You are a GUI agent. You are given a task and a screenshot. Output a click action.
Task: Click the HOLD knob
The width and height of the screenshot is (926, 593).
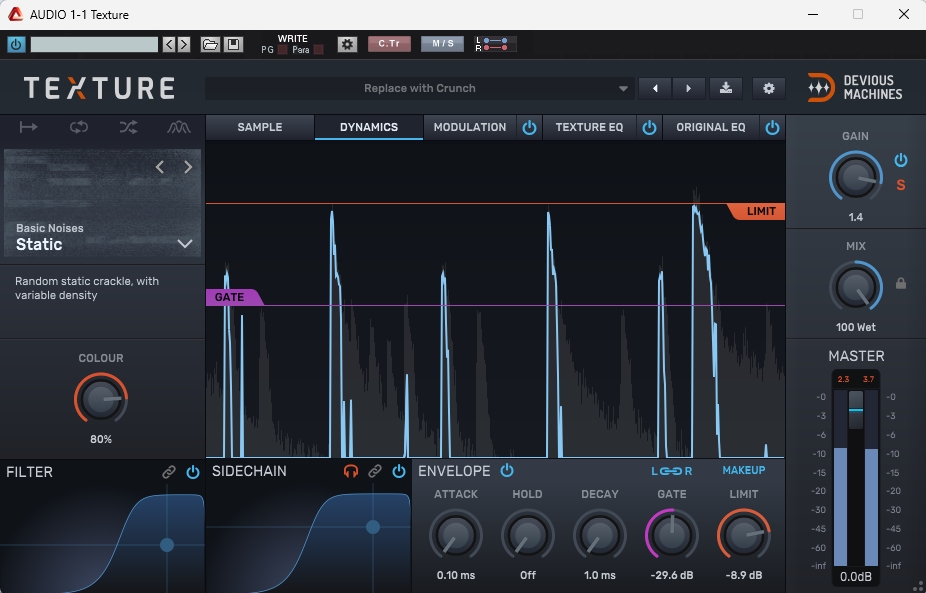[527, 536]
